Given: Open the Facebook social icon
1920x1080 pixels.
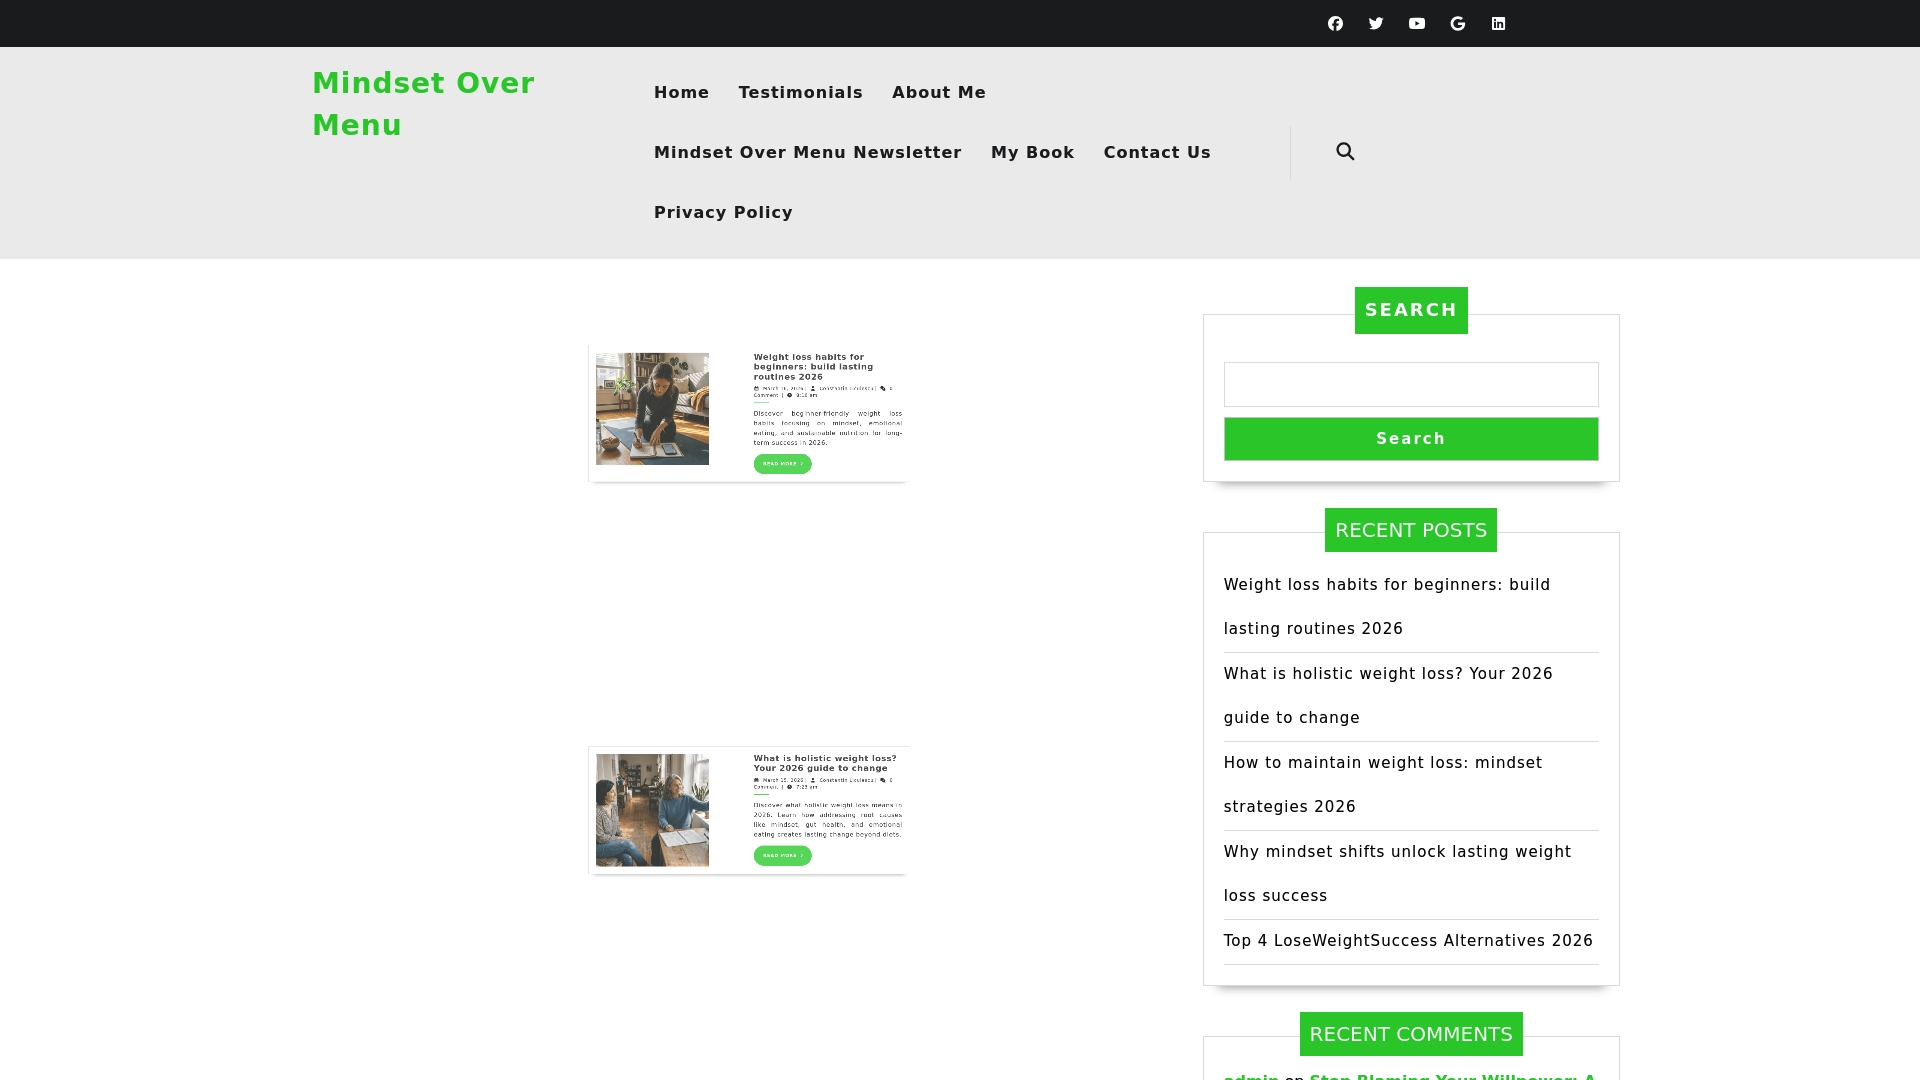Looking at the screenshot, I should [x=1335, y=23].
